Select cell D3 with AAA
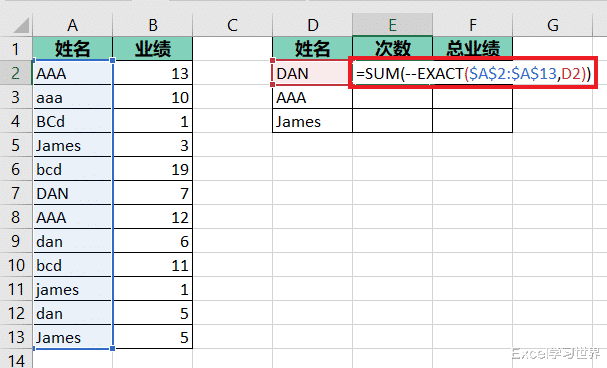This screenshot has width=607, height=368. coord(312,97)
